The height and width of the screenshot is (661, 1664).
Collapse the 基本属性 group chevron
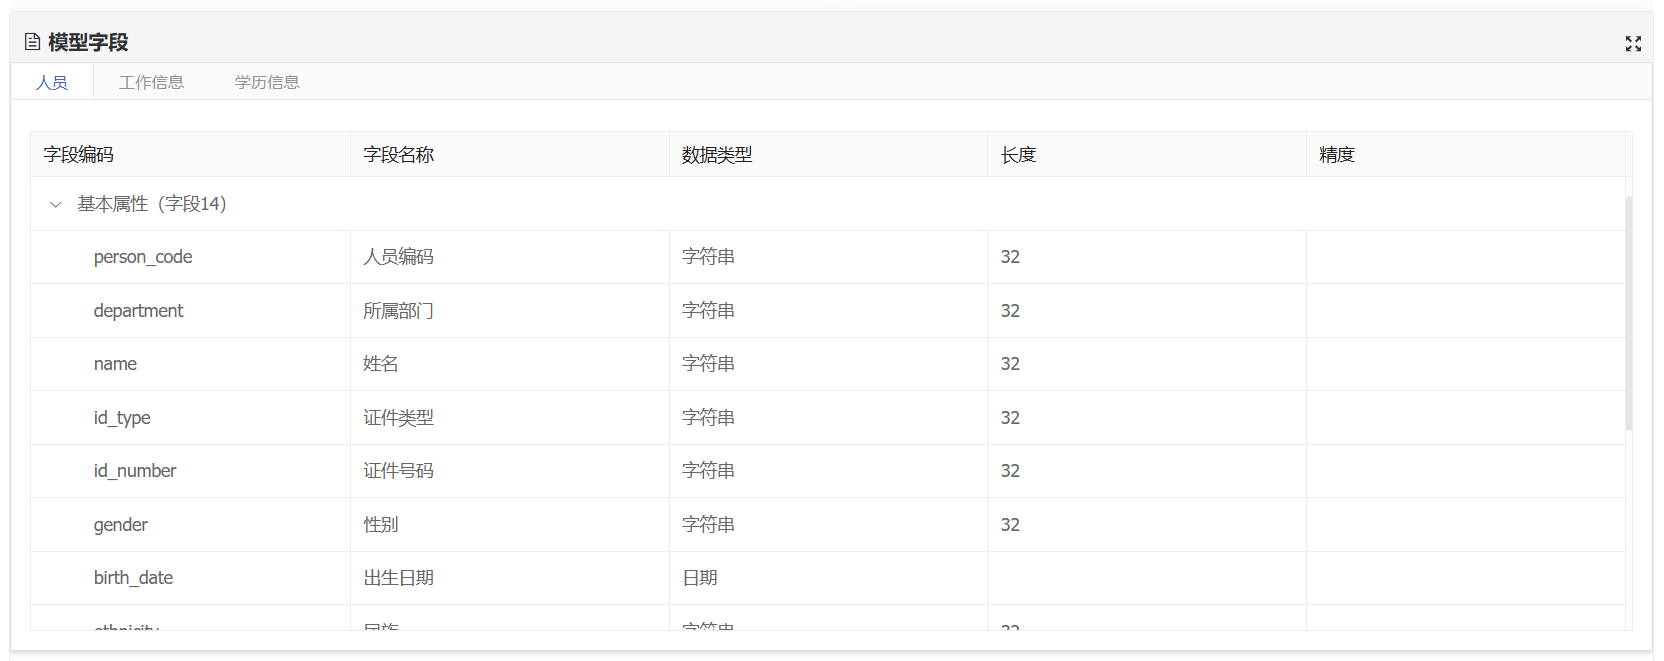coord(56,204)
